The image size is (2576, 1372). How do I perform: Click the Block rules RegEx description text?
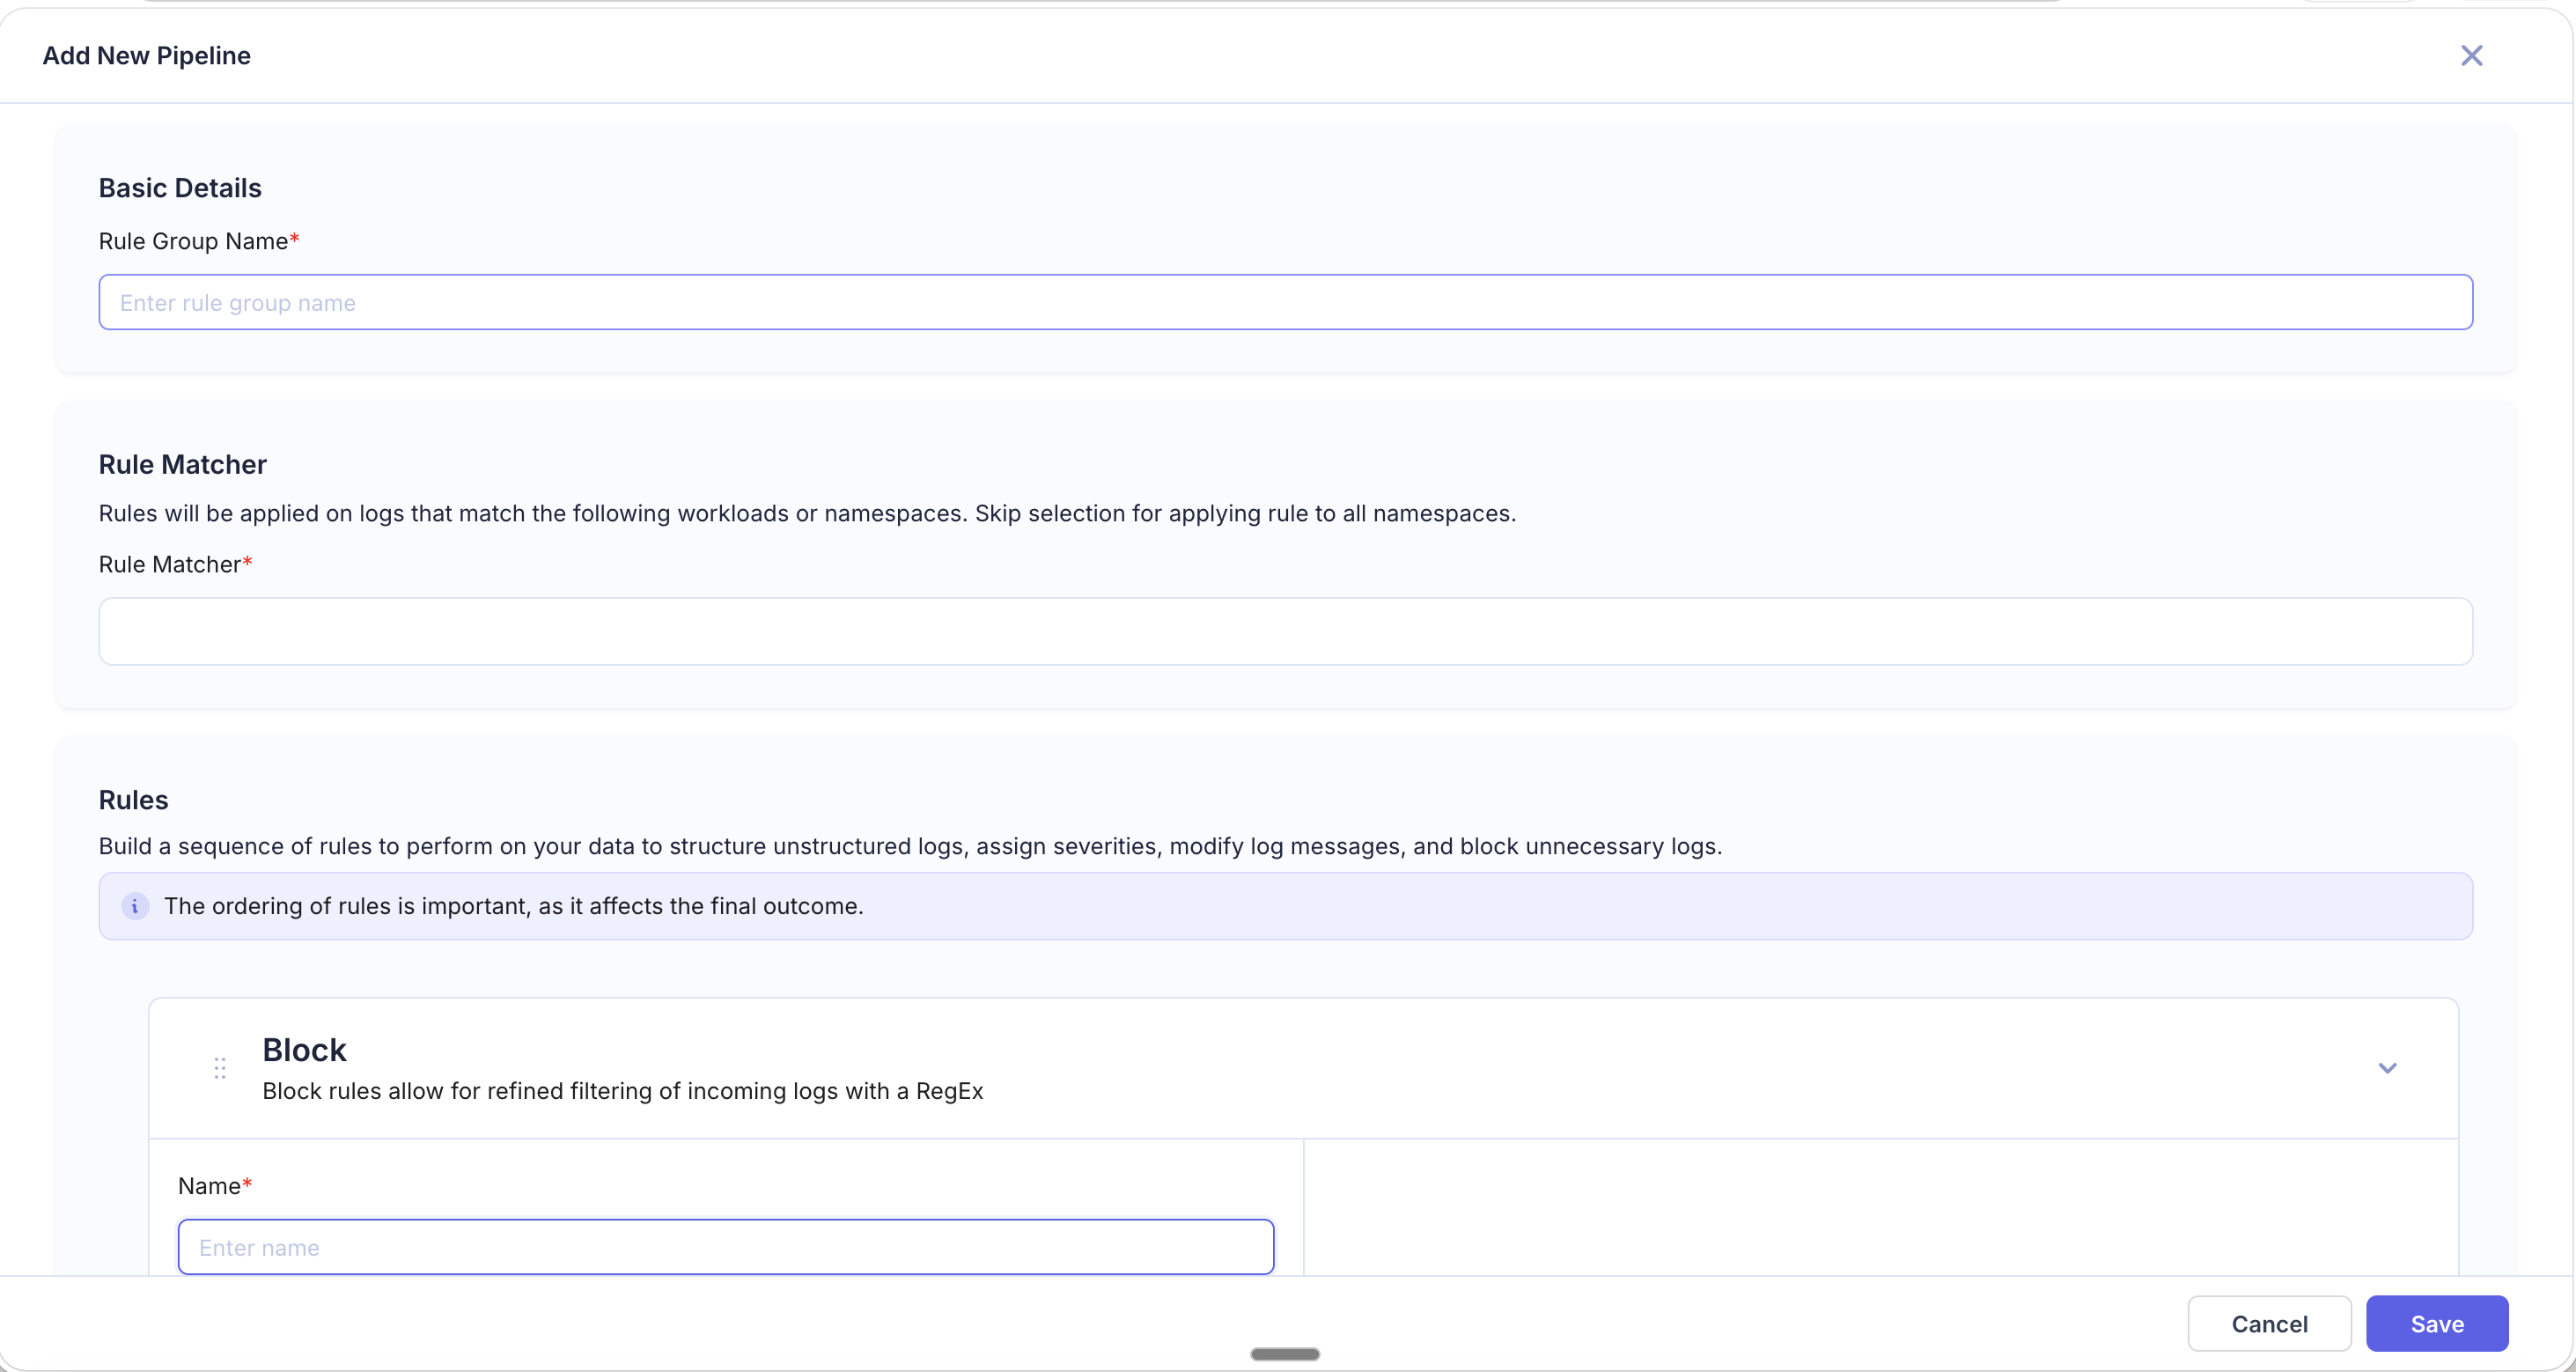pyautogui.click(x=622, y=1091)
